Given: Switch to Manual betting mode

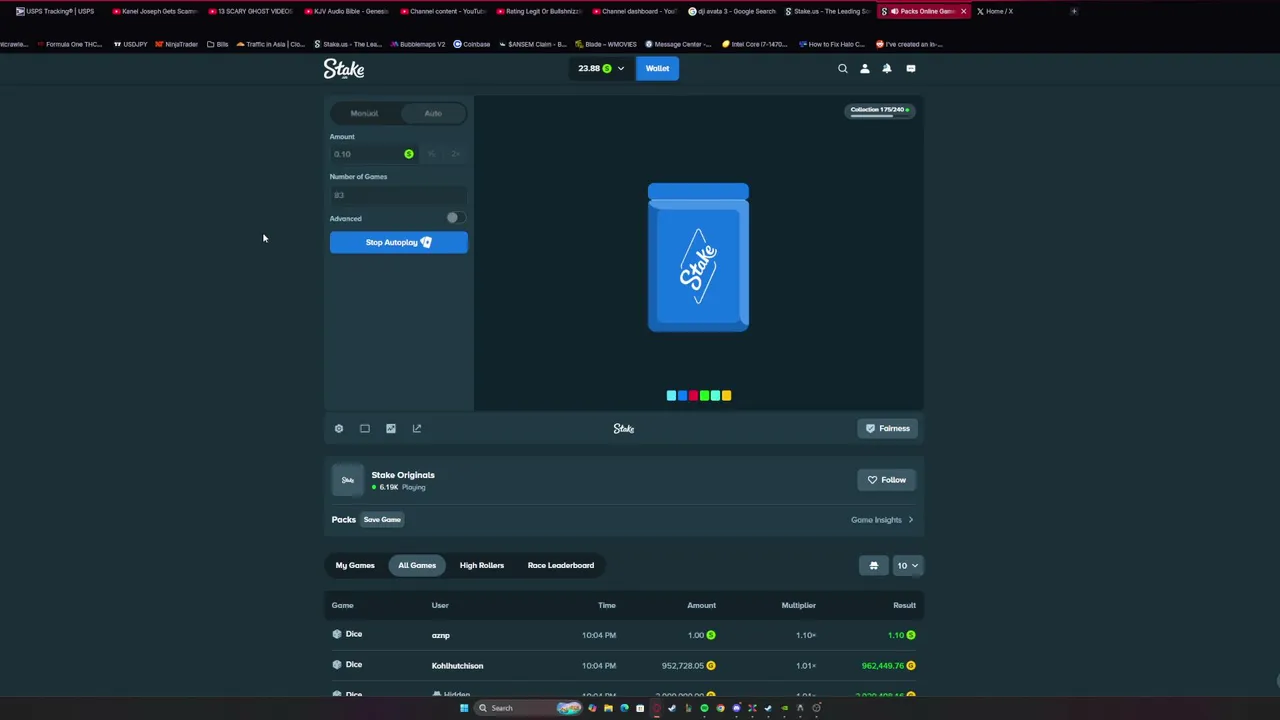Looking at the screenshot, I should [x=364, y=114].
